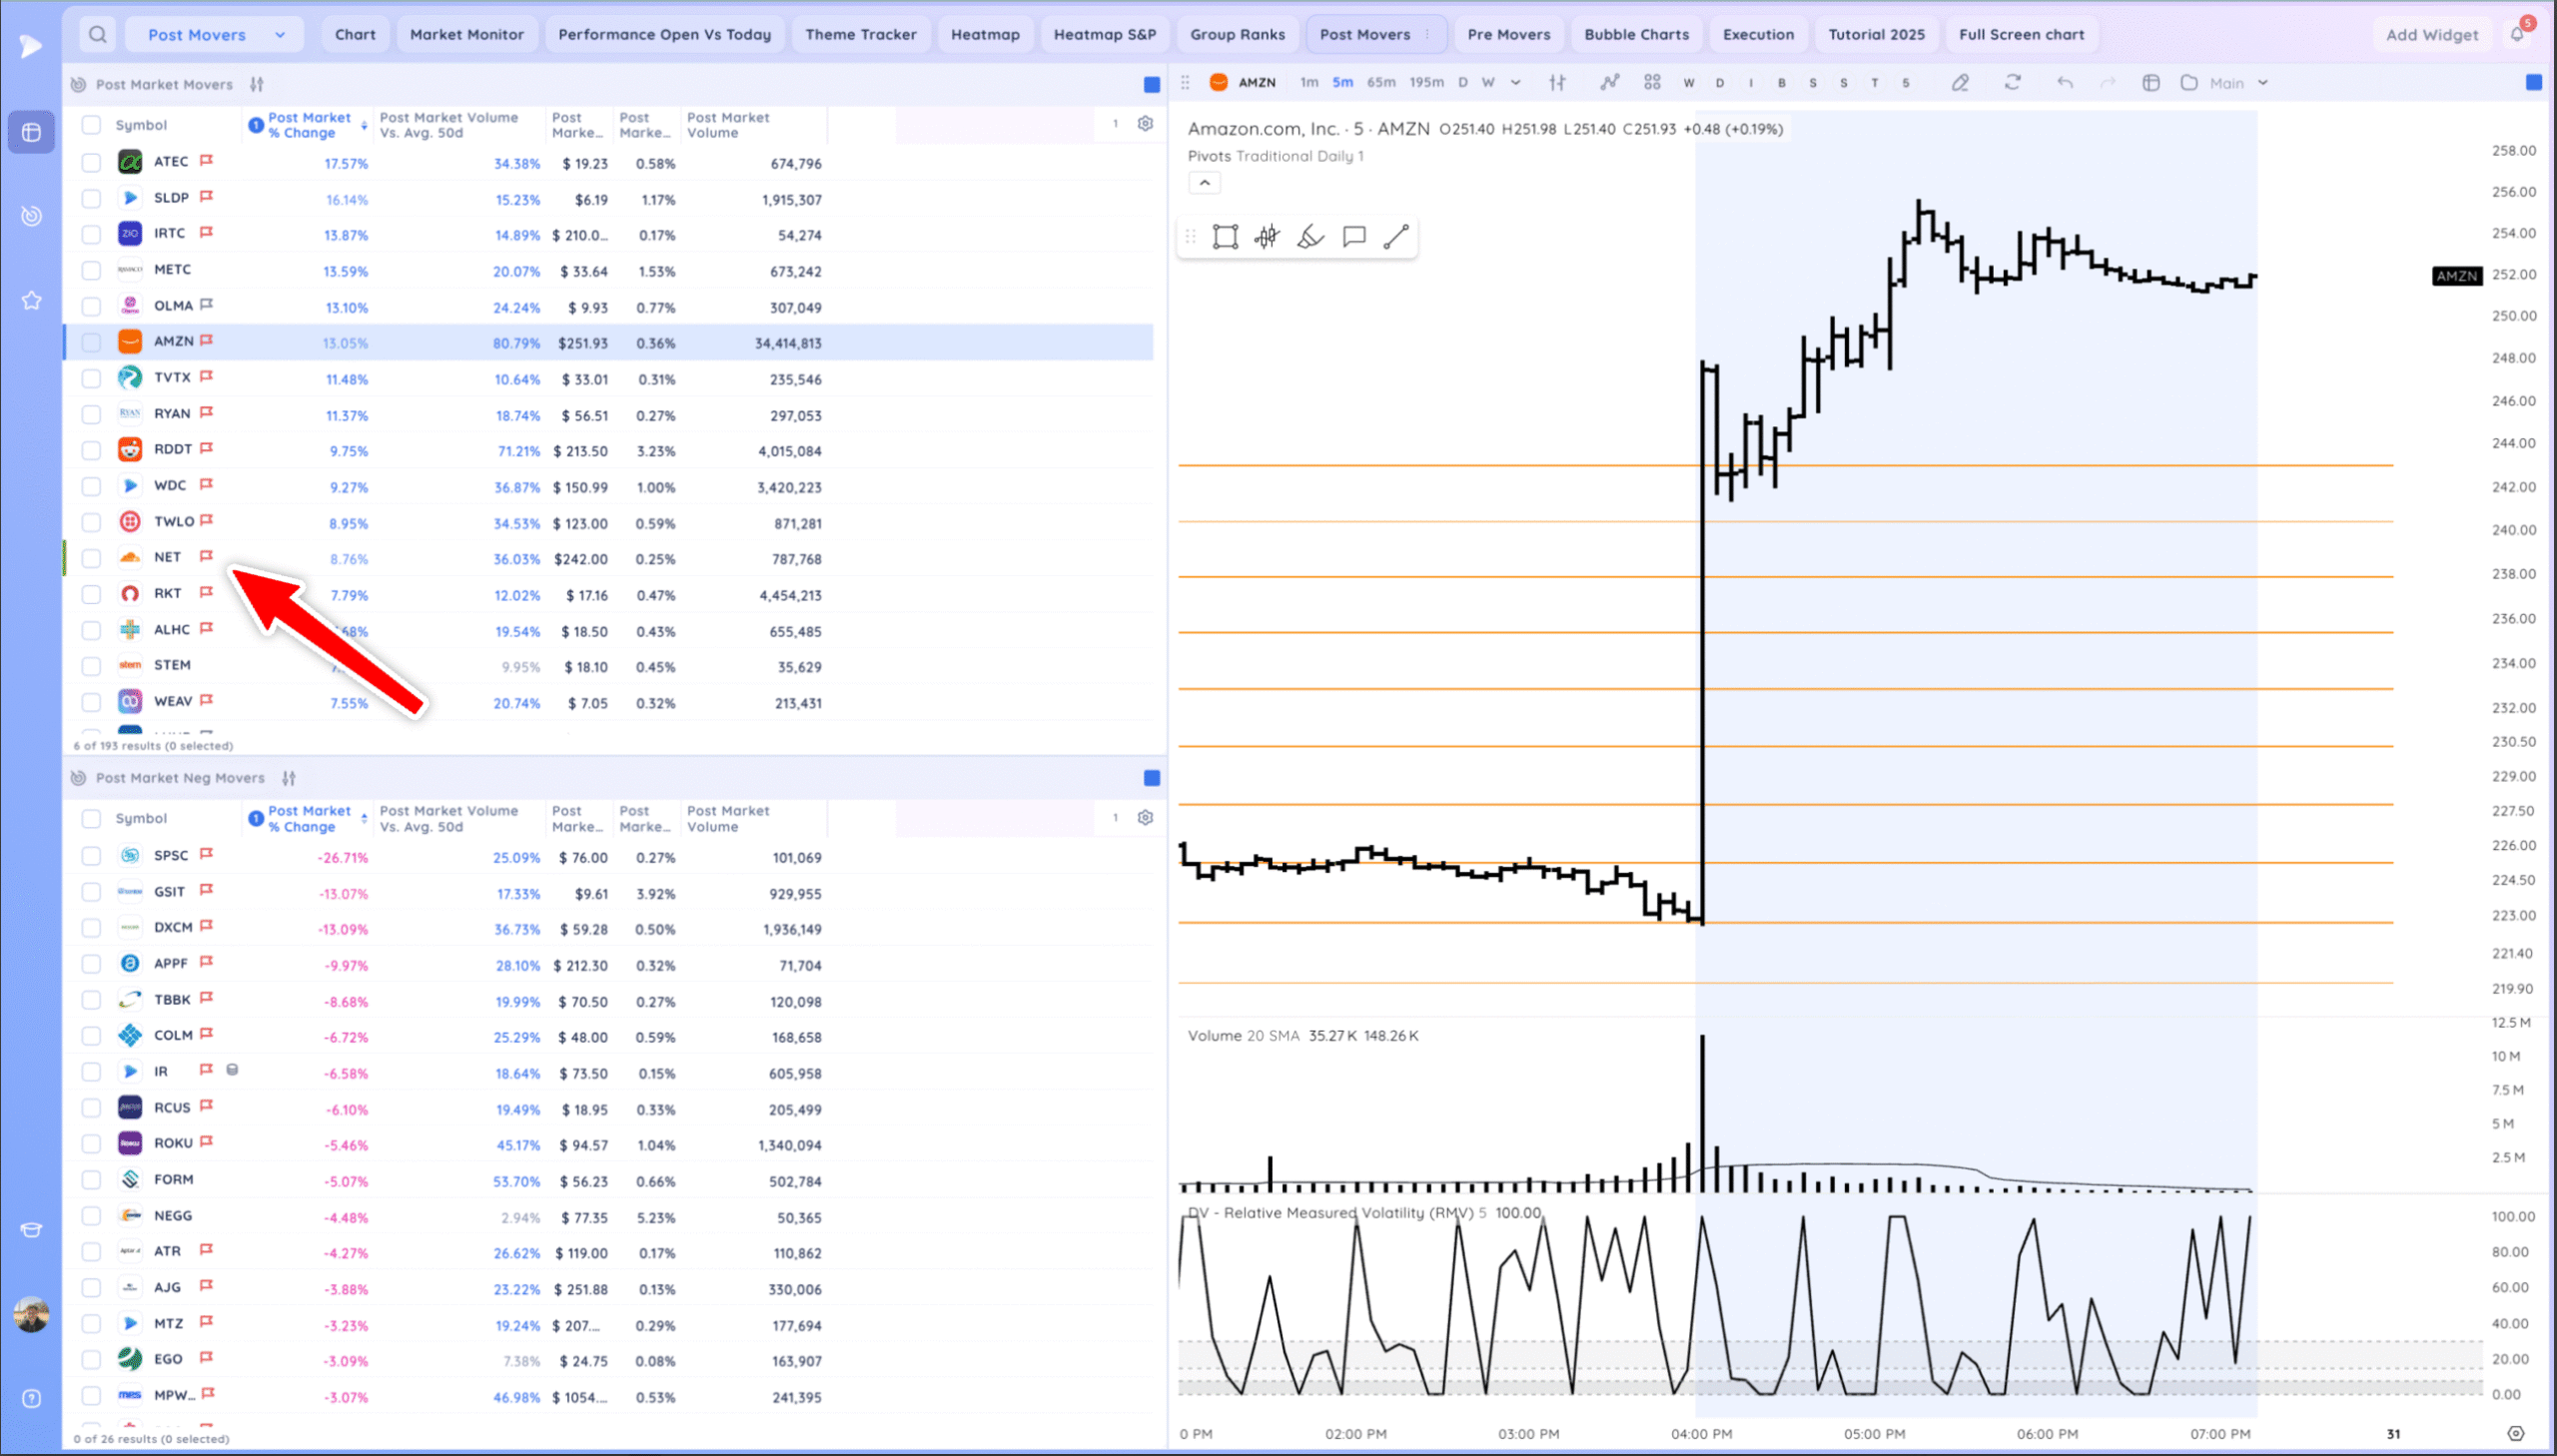2557x1456 pixels.
Task: Open options on the Post Movers tab
Action: click(1428, 35)
